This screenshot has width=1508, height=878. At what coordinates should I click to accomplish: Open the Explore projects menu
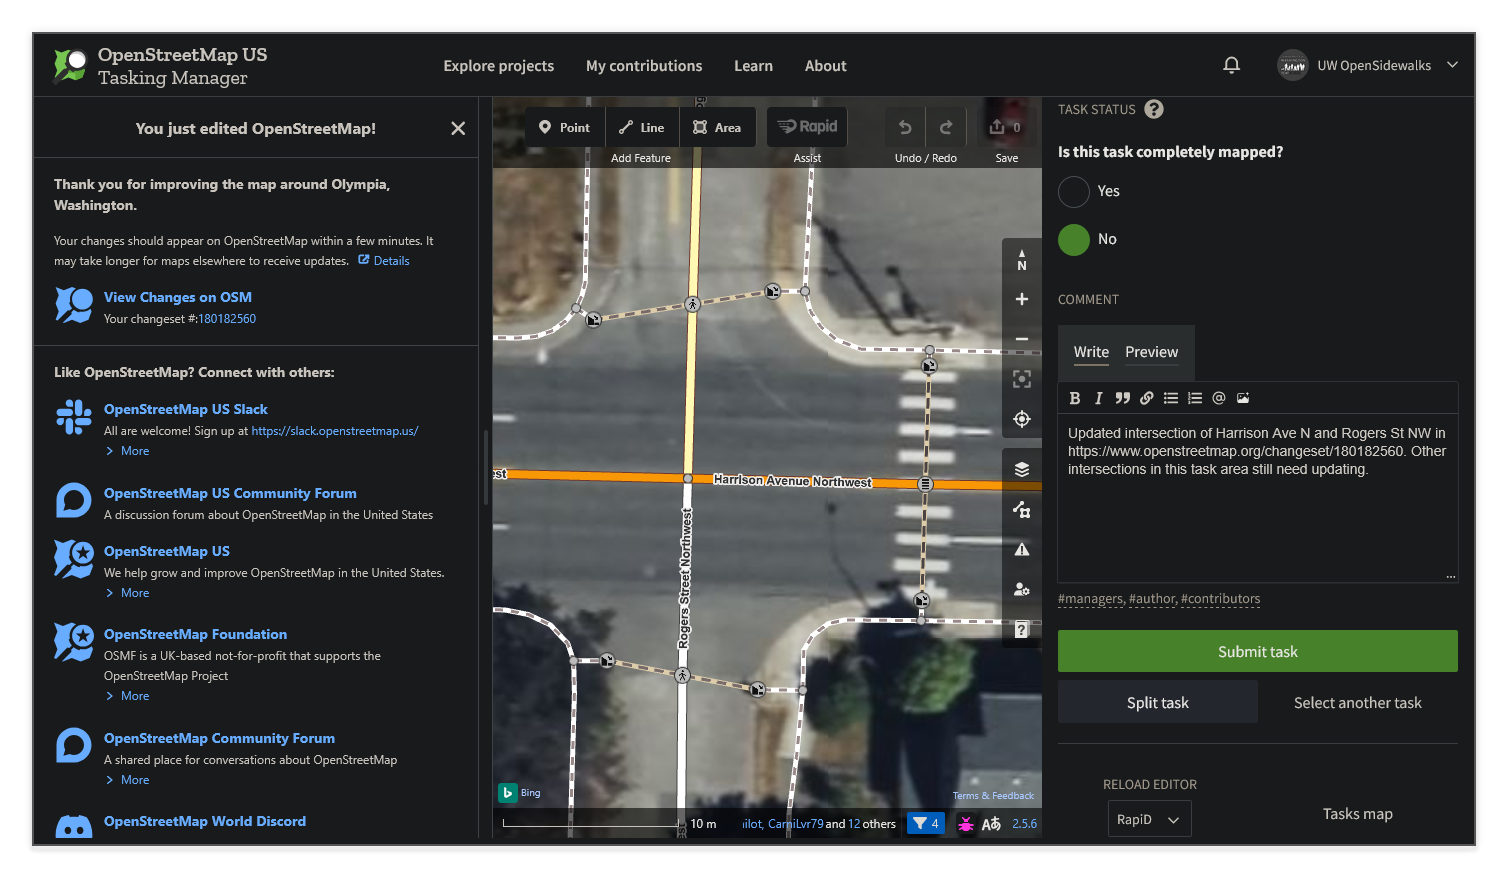pyautogui.click(x=498, y=65)
